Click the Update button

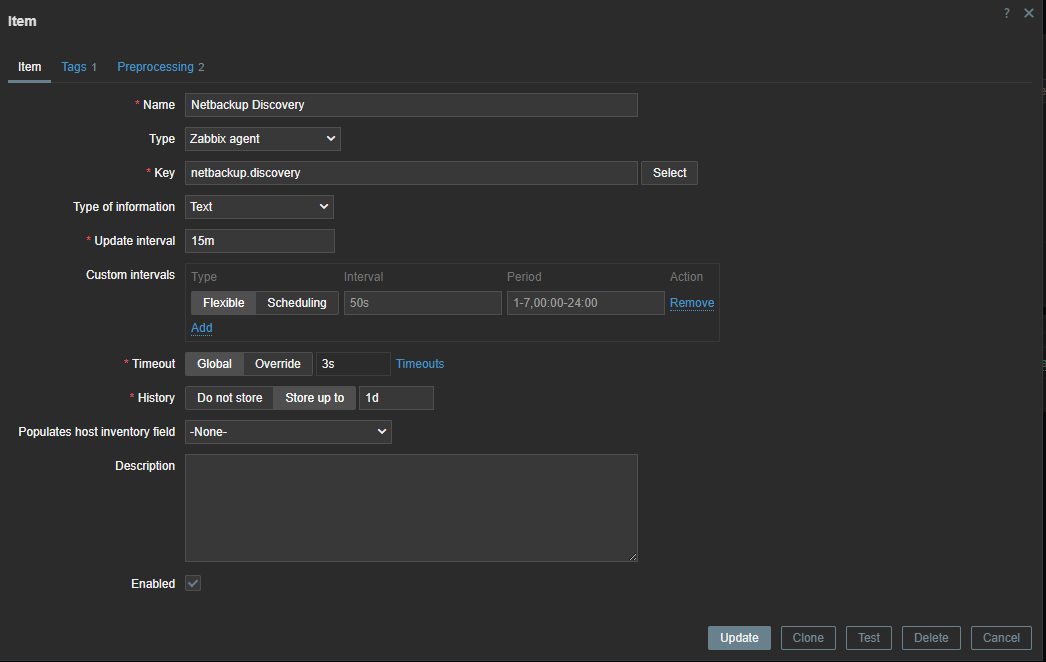[738, 637]
